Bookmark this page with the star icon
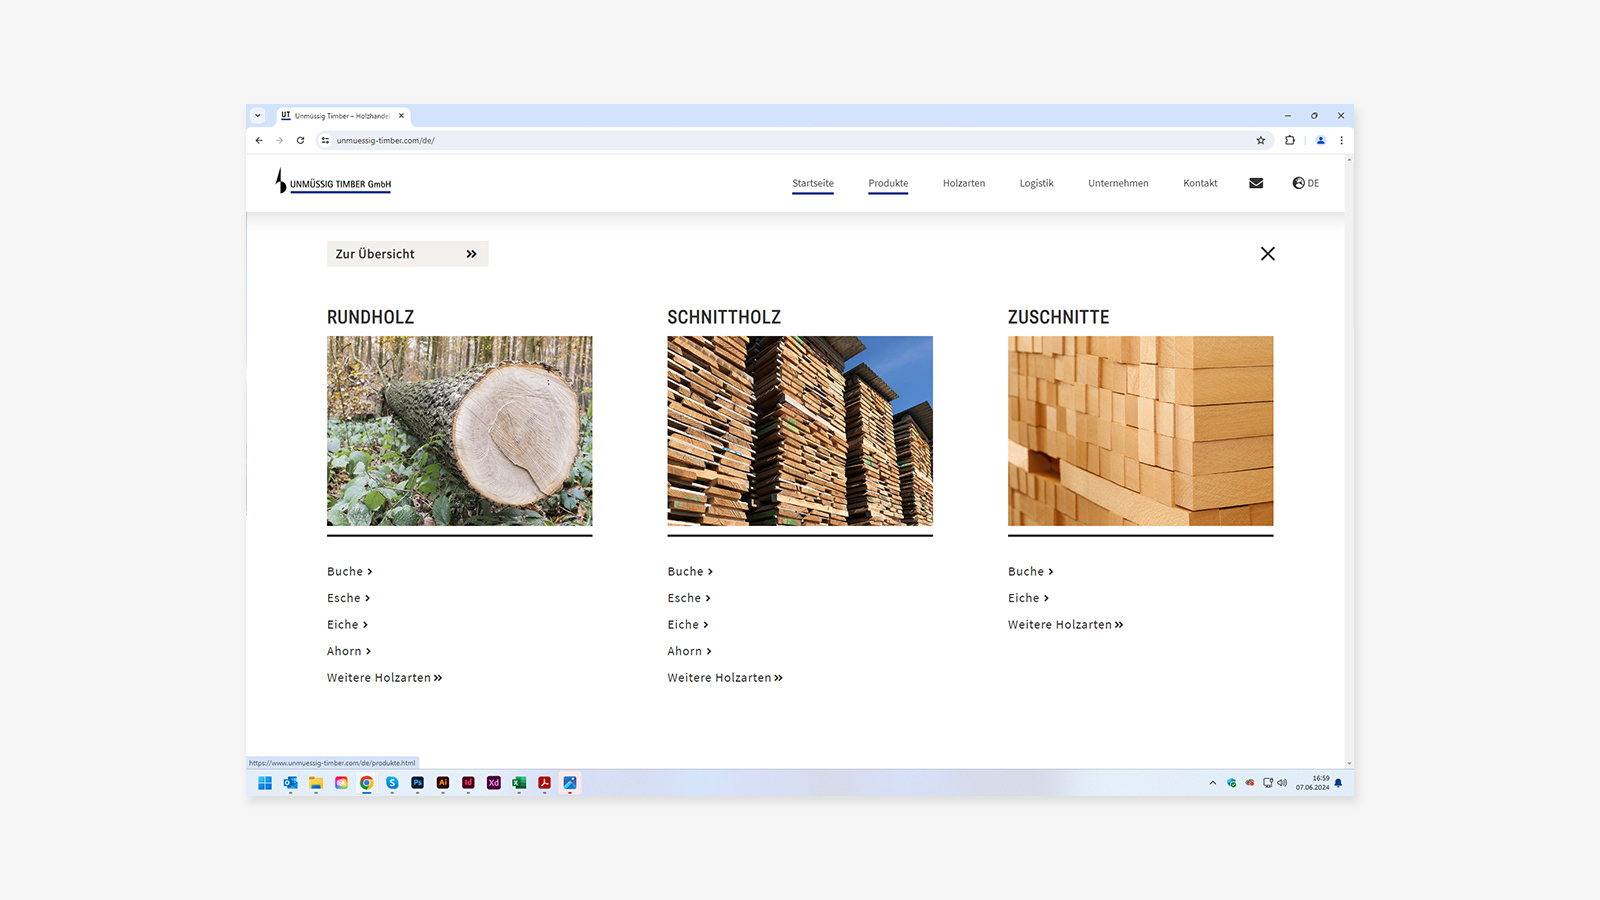The image size is (1600, 900). [x=1261, y=141]
